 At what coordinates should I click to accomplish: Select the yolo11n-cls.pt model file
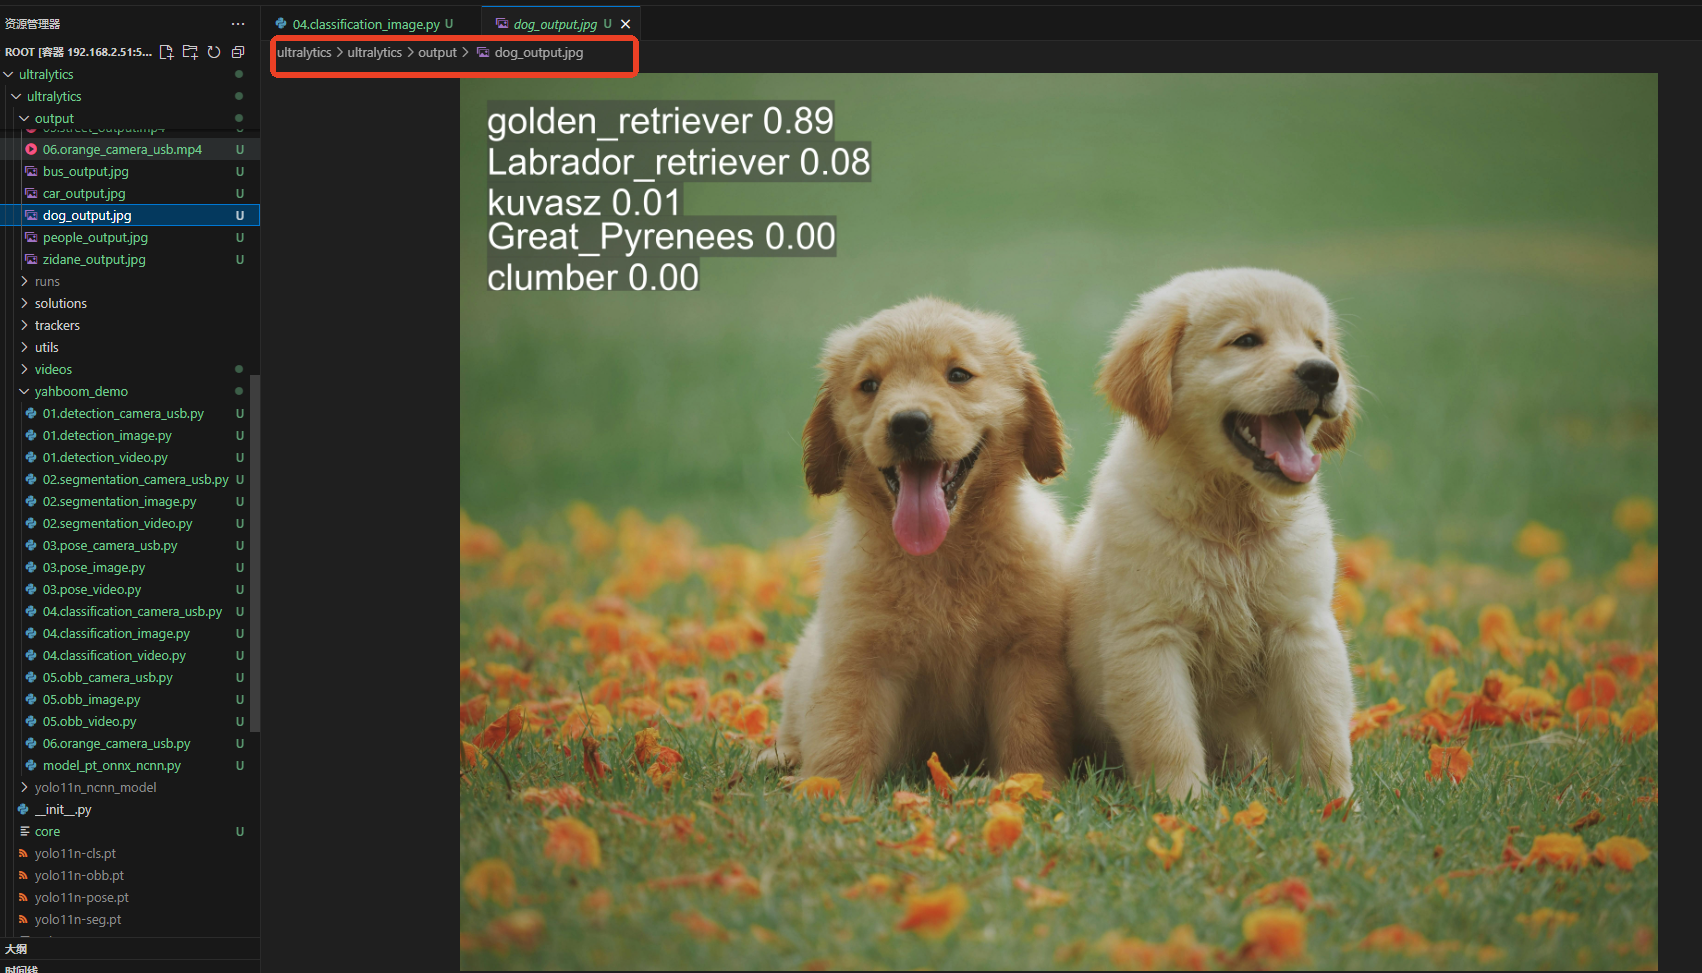click(x=130, y=853)
